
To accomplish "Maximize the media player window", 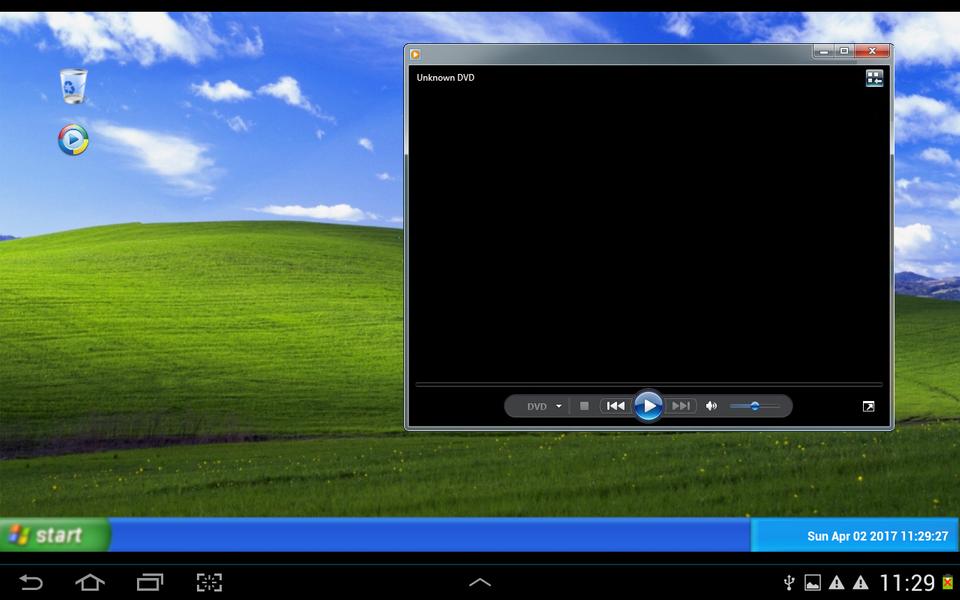I will click(x=844, y=51).
